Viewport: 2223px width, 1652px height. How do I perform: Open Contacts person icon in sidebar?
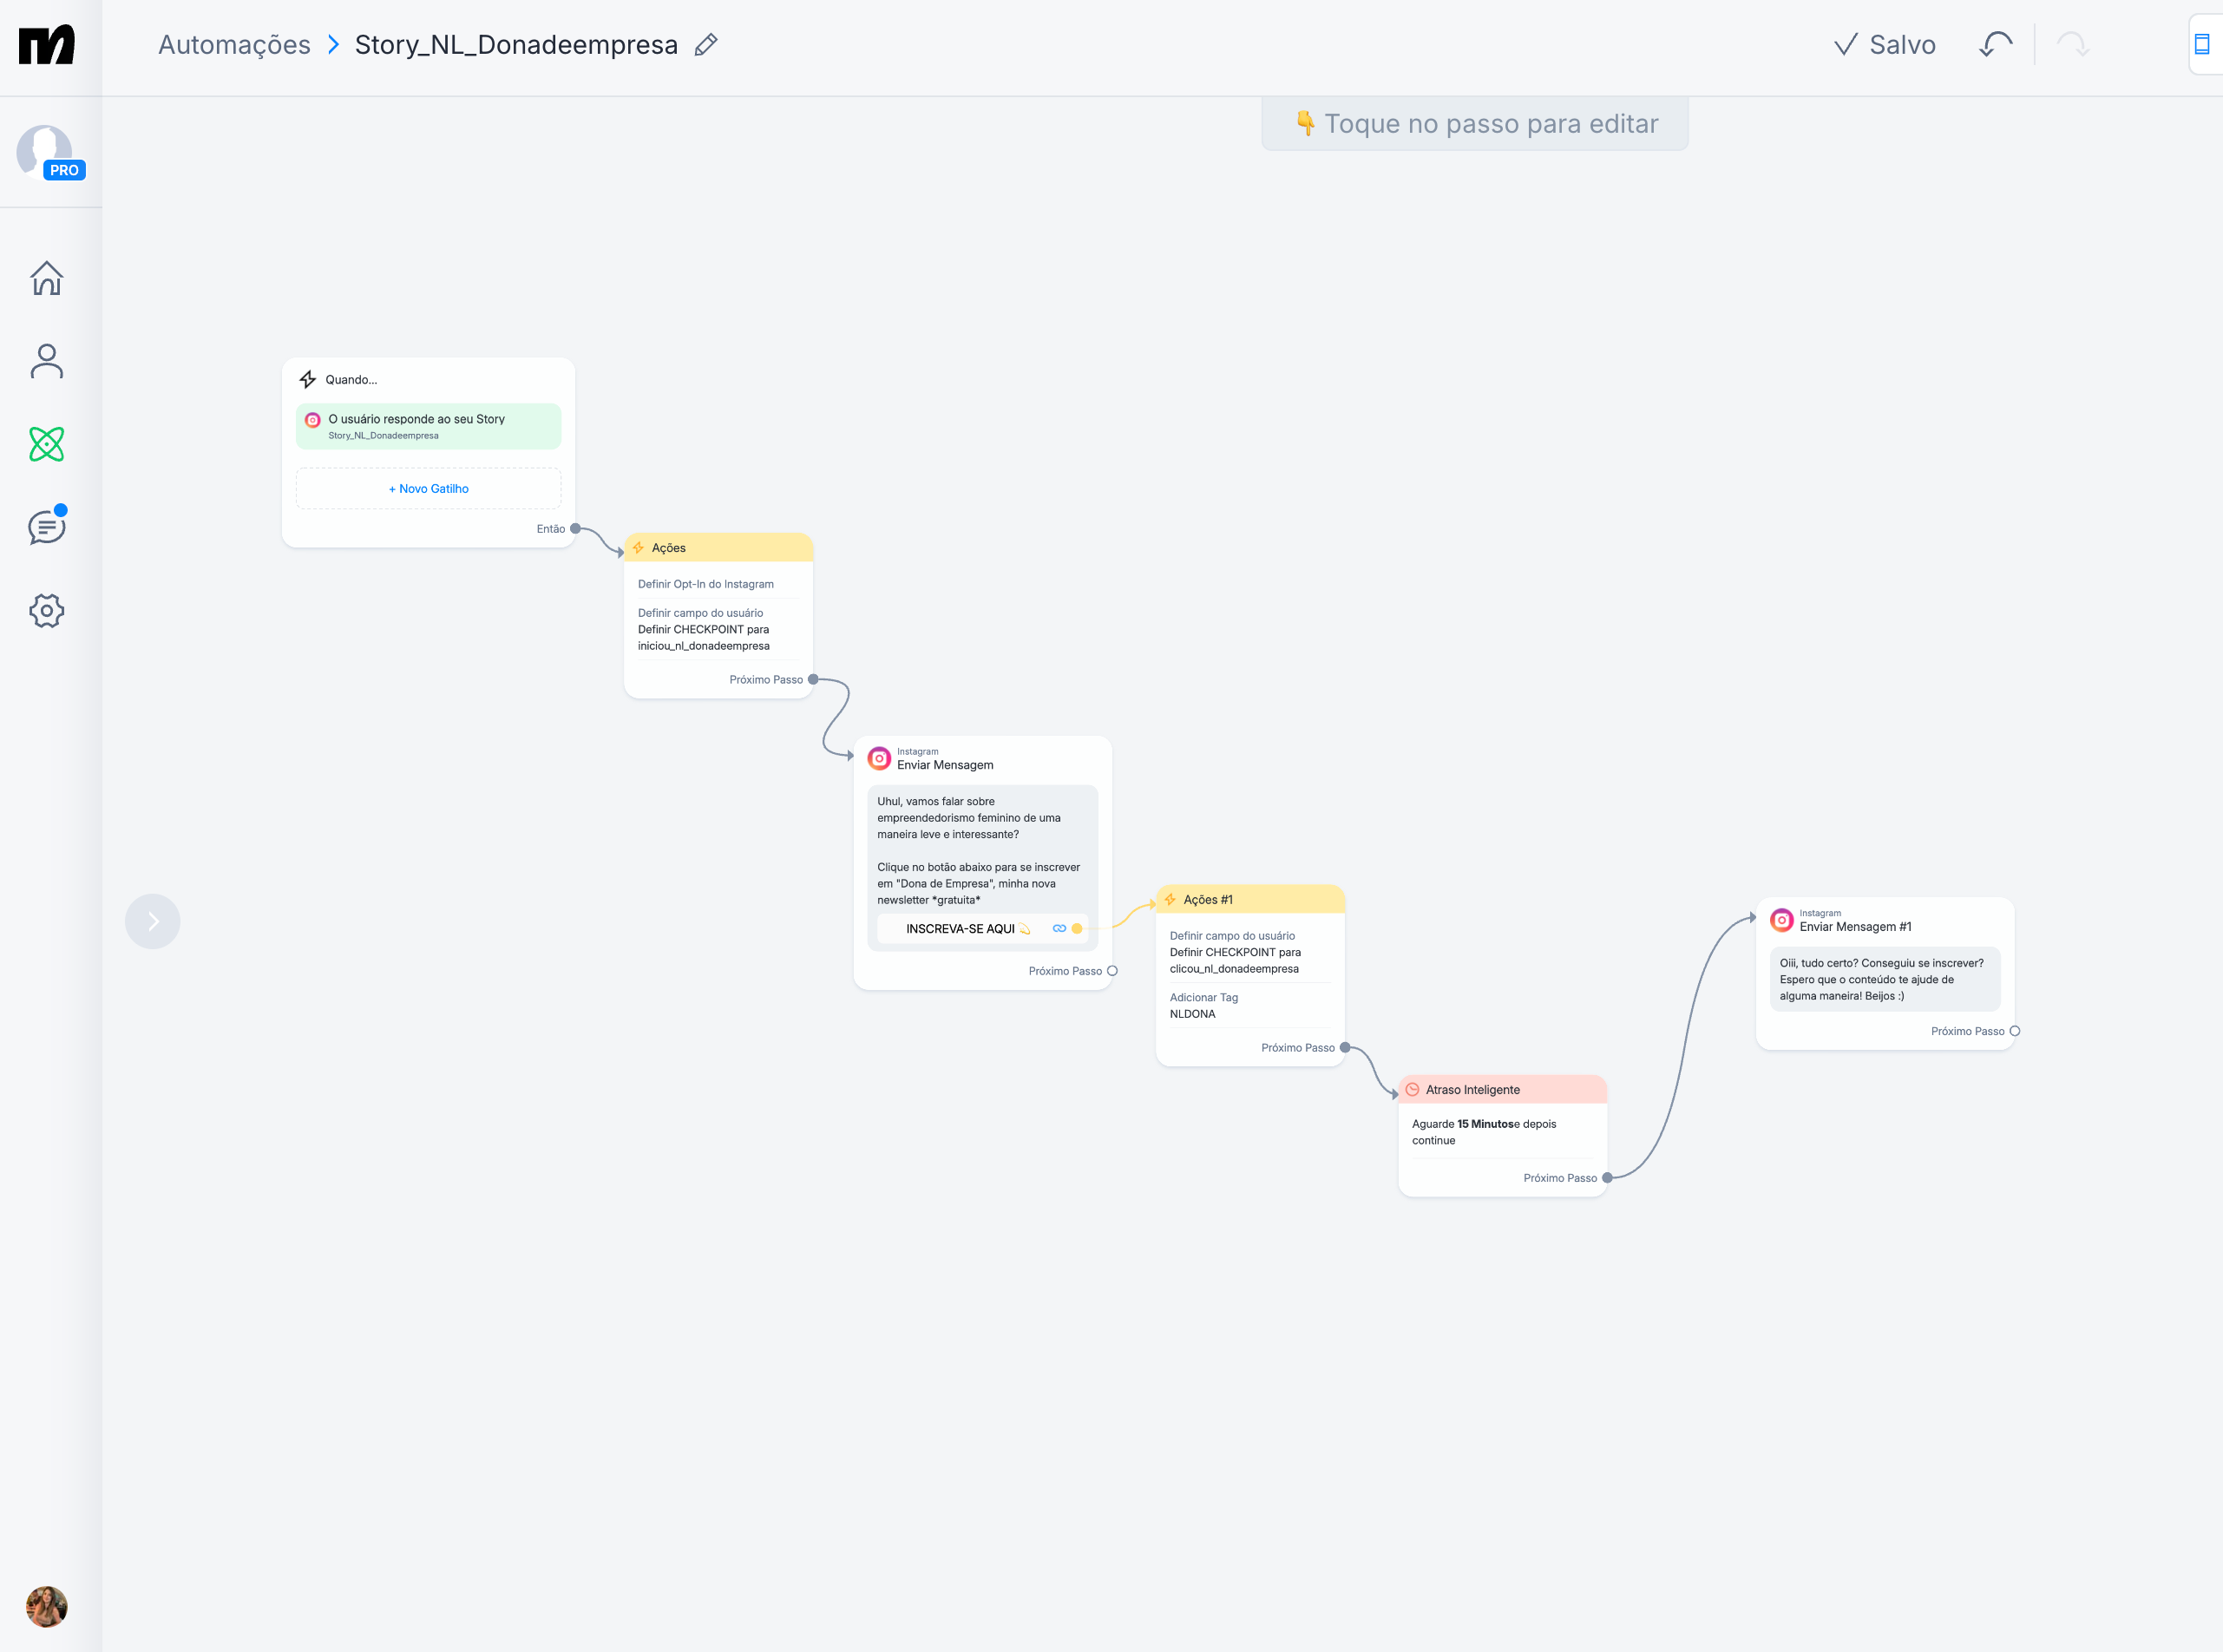[x=46, y=361]
